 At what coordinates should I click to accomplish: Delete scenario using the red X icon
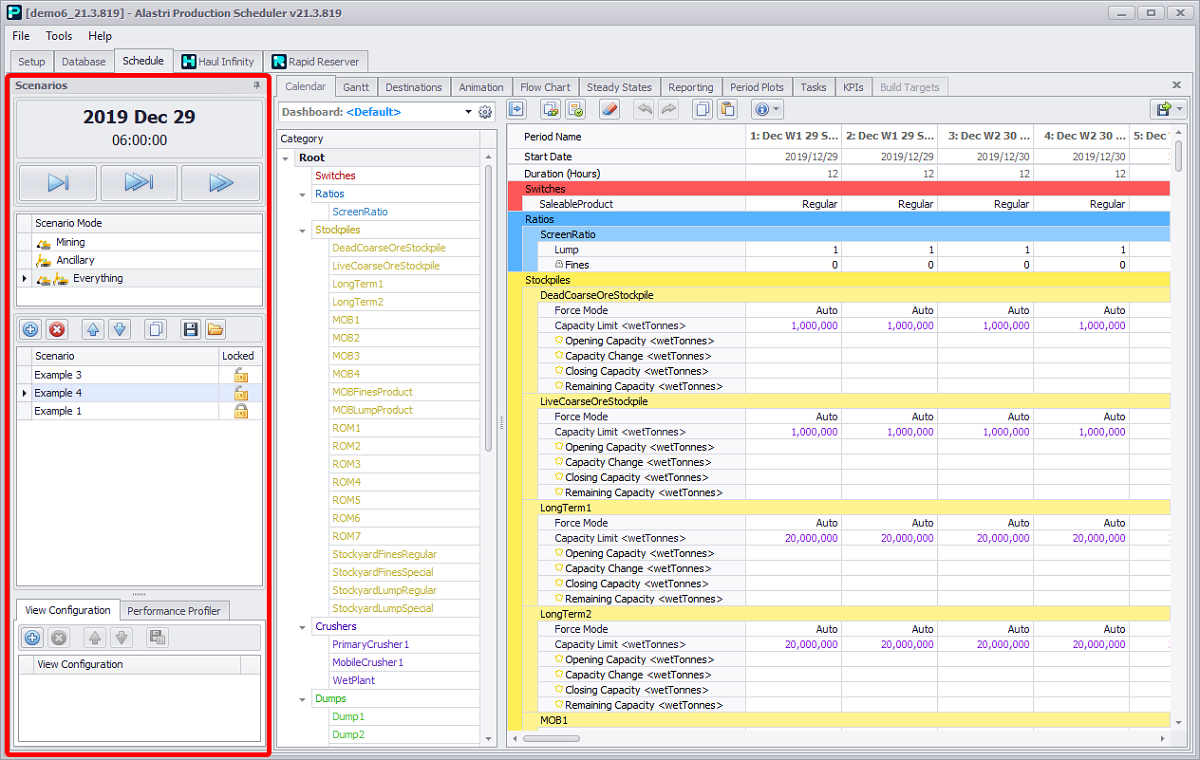57,329
